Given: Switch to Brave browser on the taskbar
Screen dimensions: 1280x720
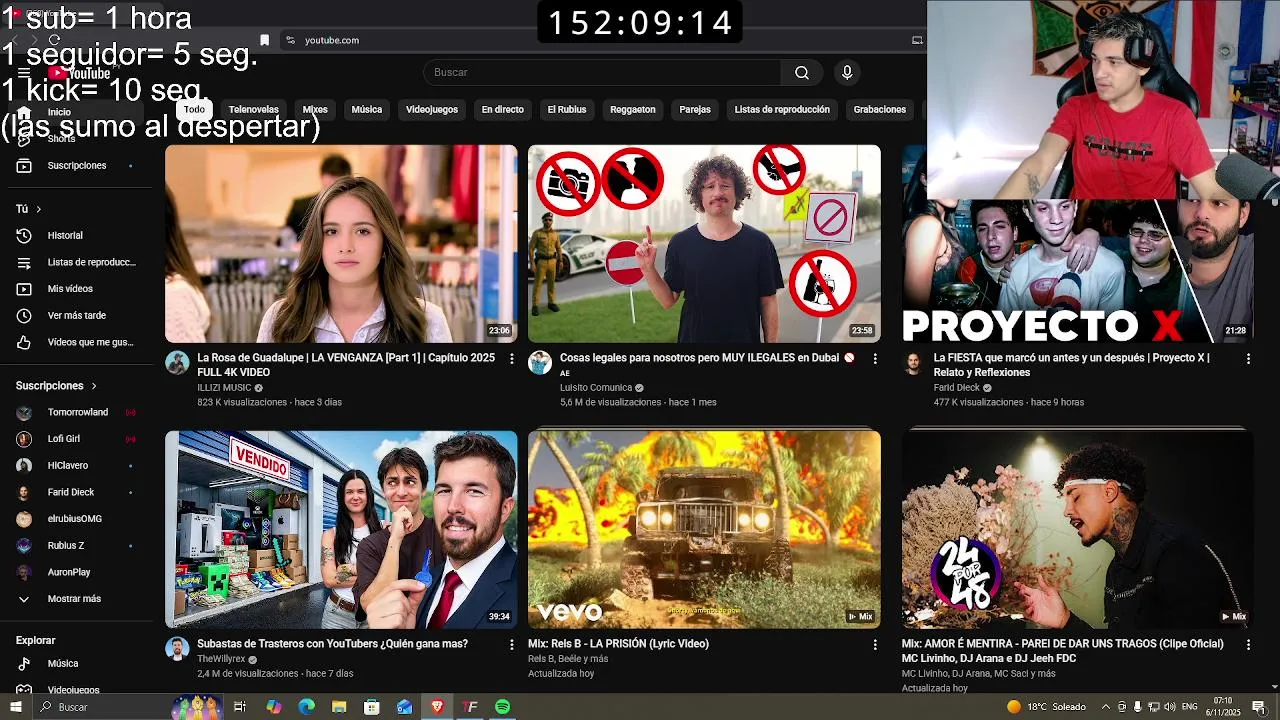Looking at the screenshot, I should (x=437, y=707).
